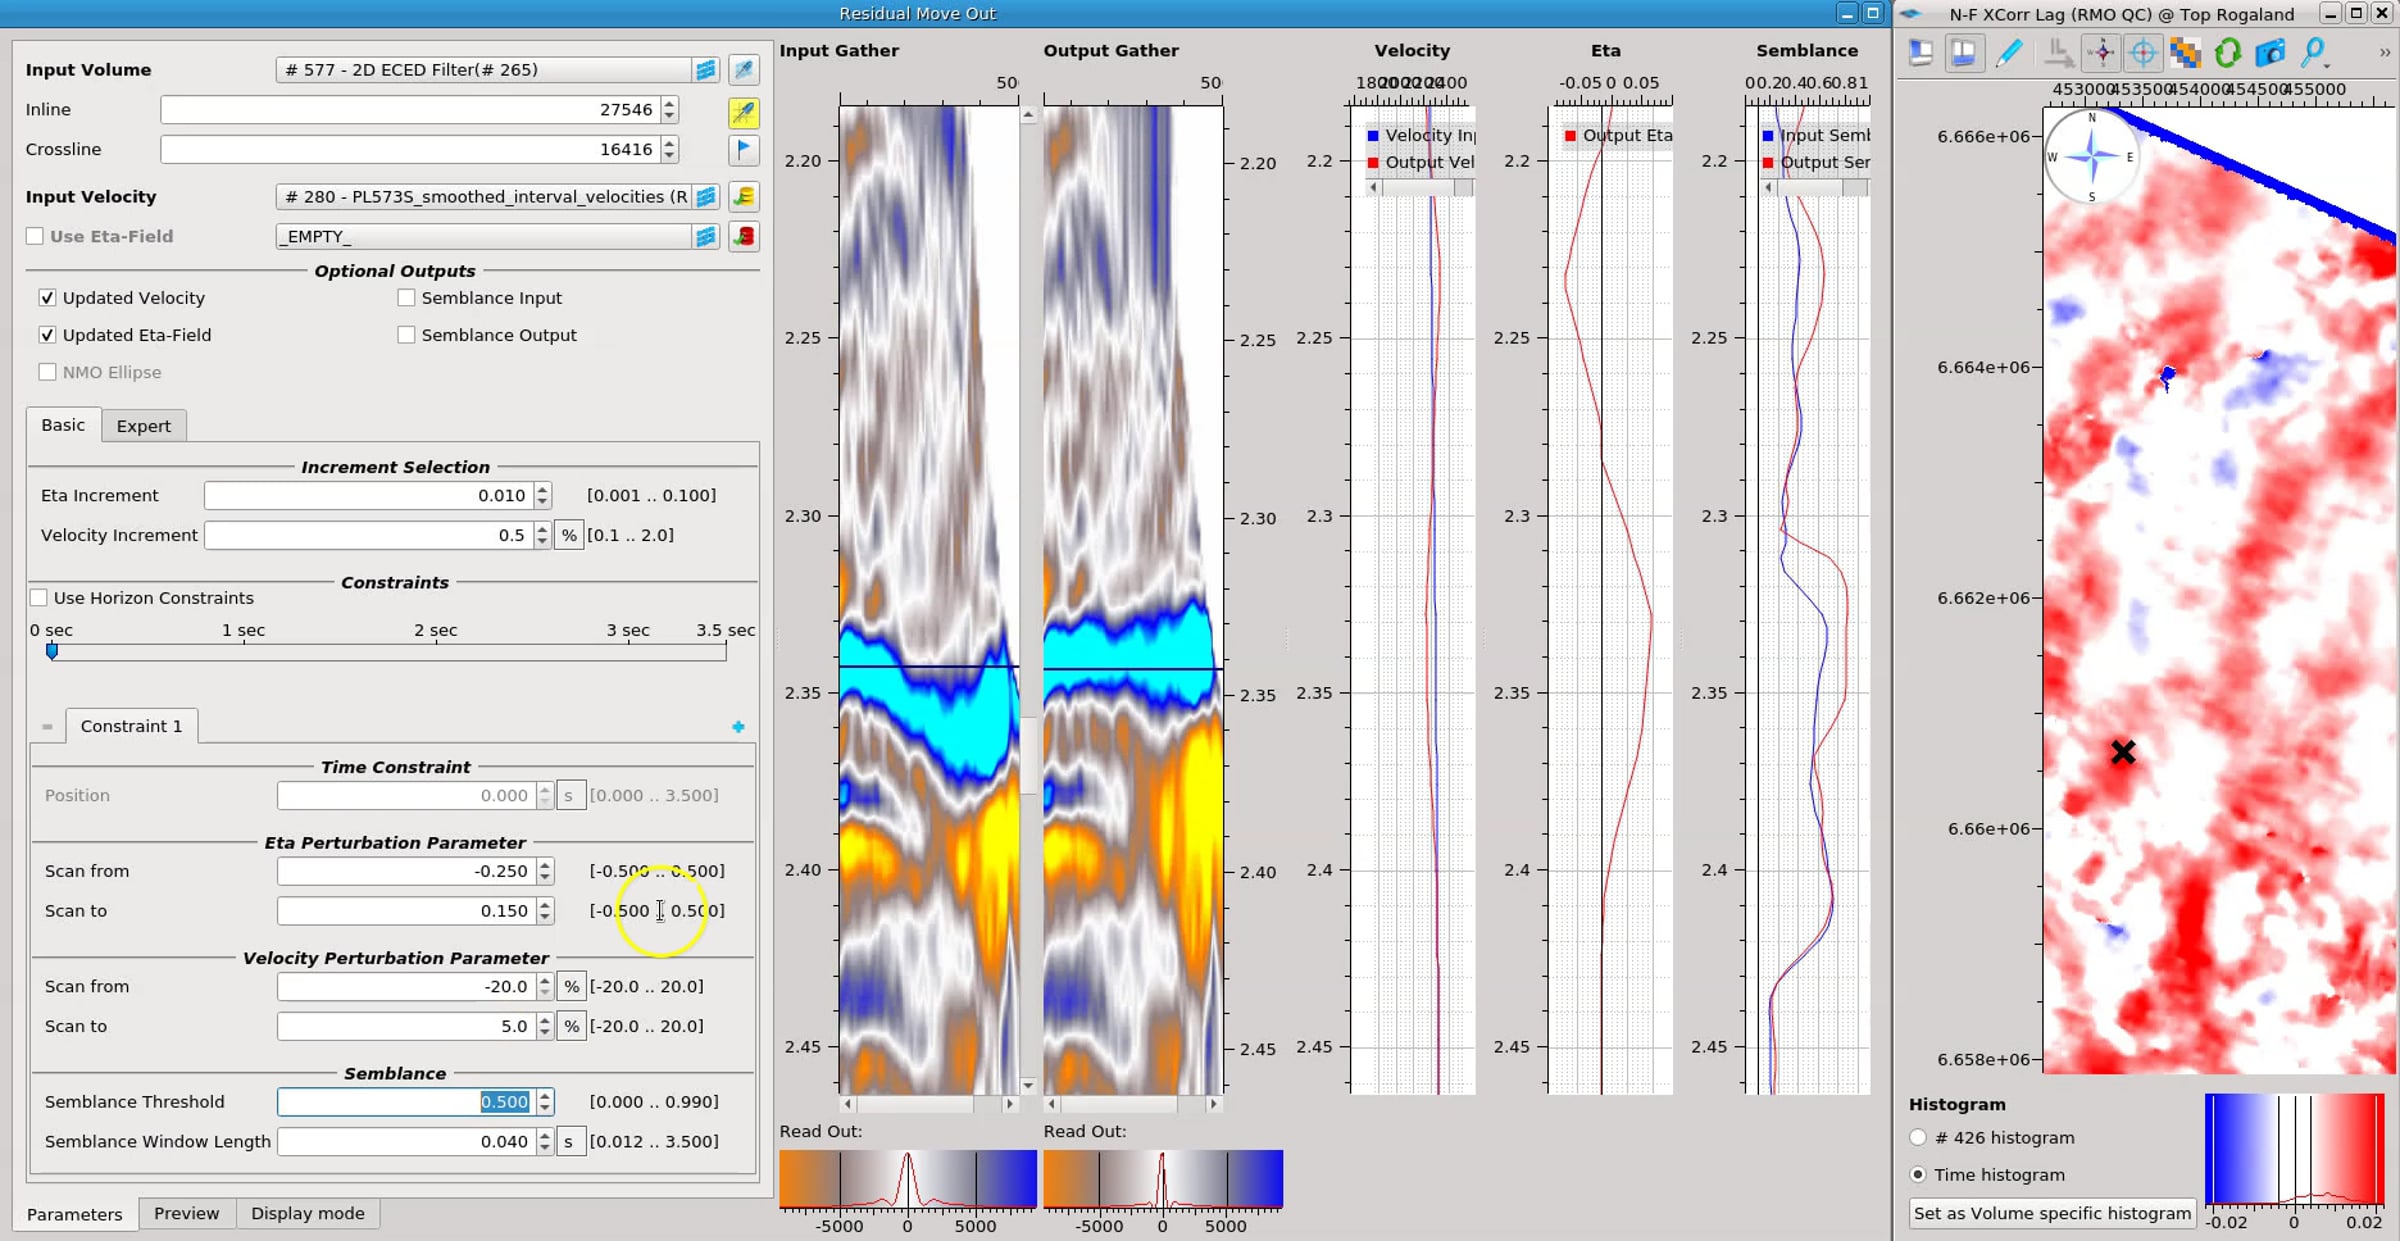The width and height of the screenshot is (2400, 1241).
Task: Click the Input Velocity volume name field
Action: point(485,196)
